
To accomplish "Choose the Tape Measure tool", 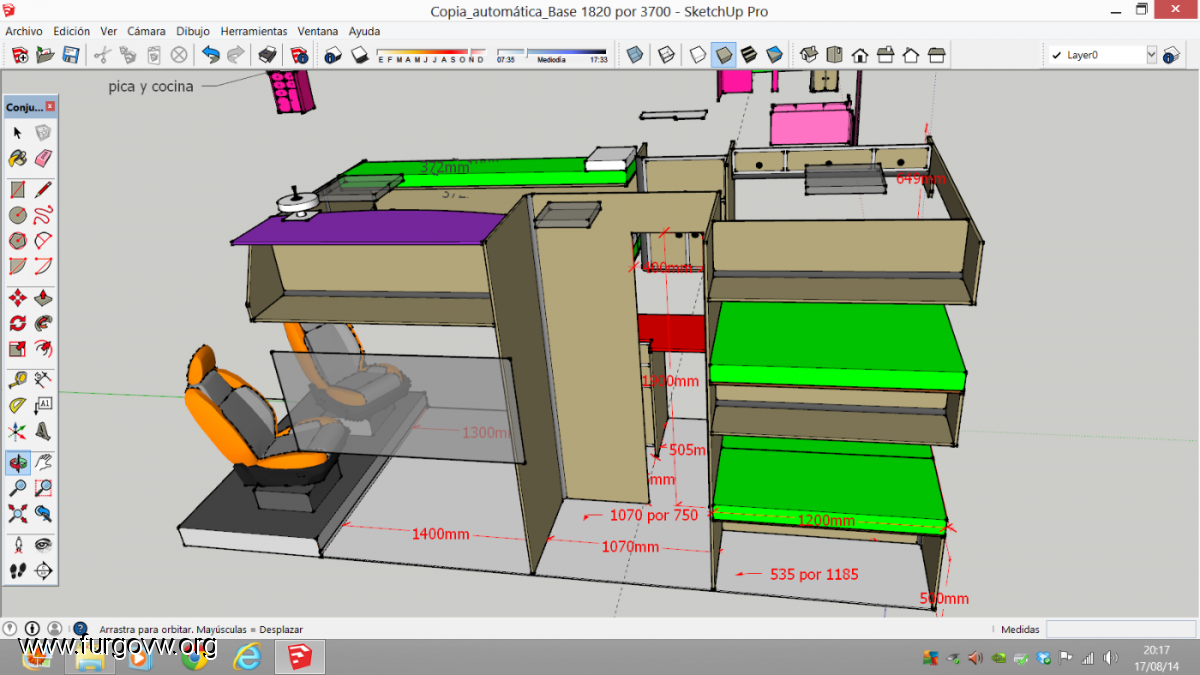I will pos(17,380).
